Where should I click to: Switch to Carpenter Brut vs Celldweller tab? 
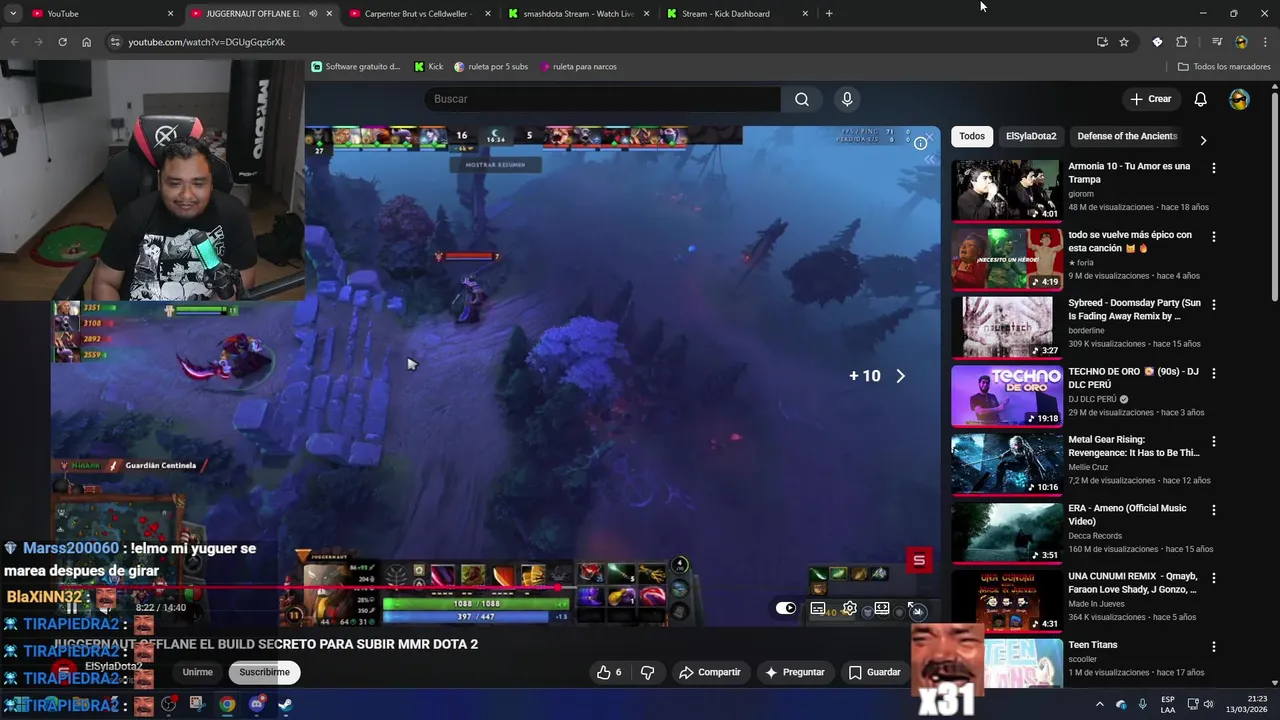coord(420,13)
